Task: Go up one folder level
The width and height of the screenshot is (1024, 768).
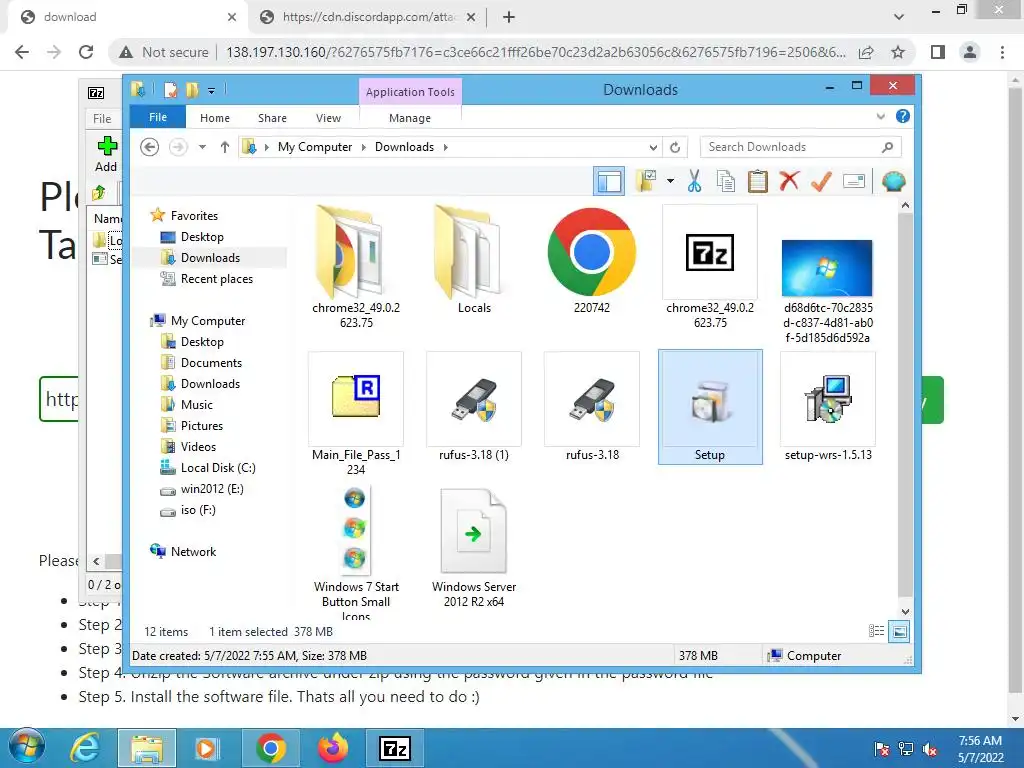Action: point(225,147)
